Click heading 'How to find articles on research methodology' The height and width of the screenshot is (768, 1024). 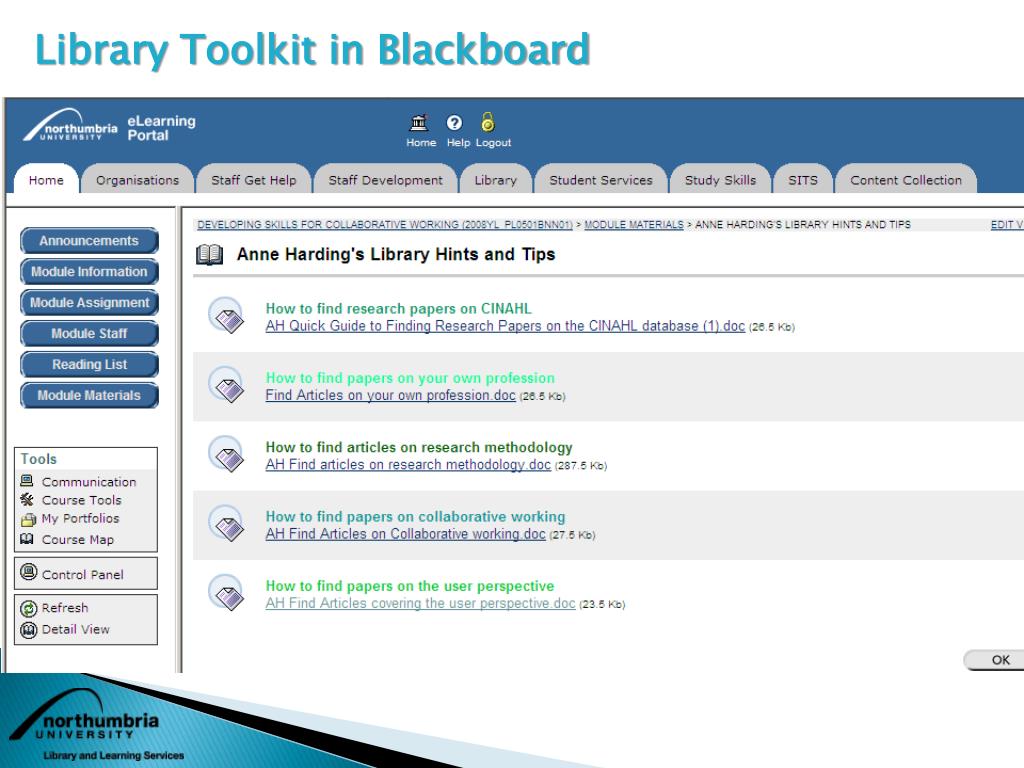point(419,447)
